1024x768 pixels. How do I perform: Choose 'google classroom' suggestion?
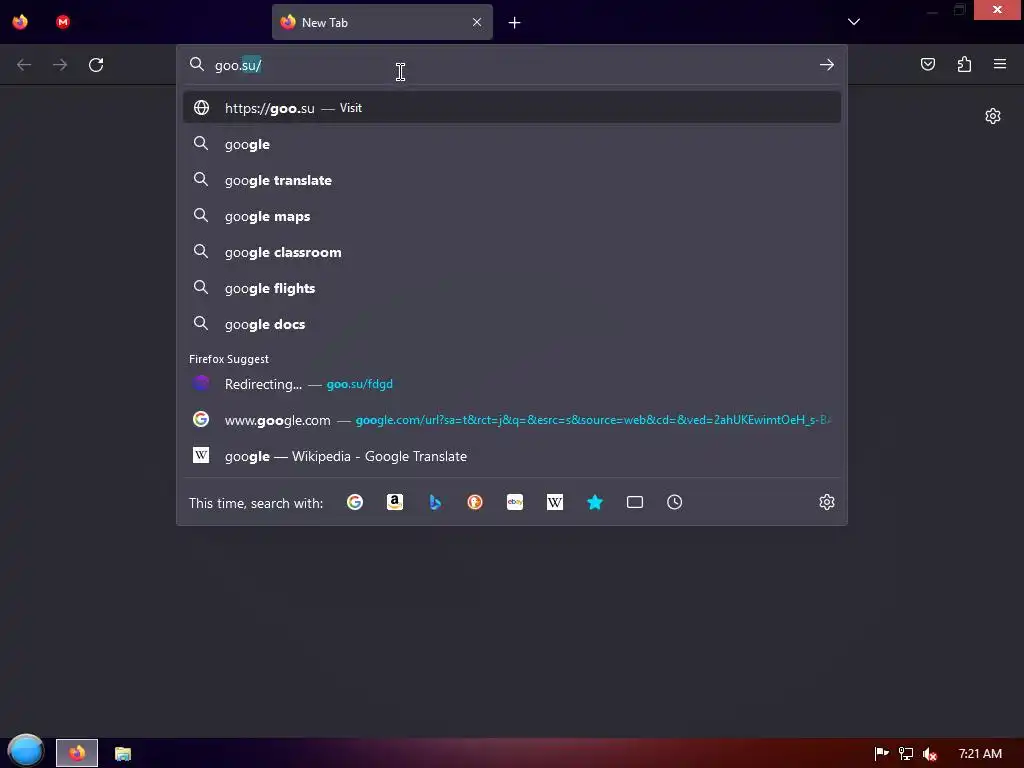(512, 252)
